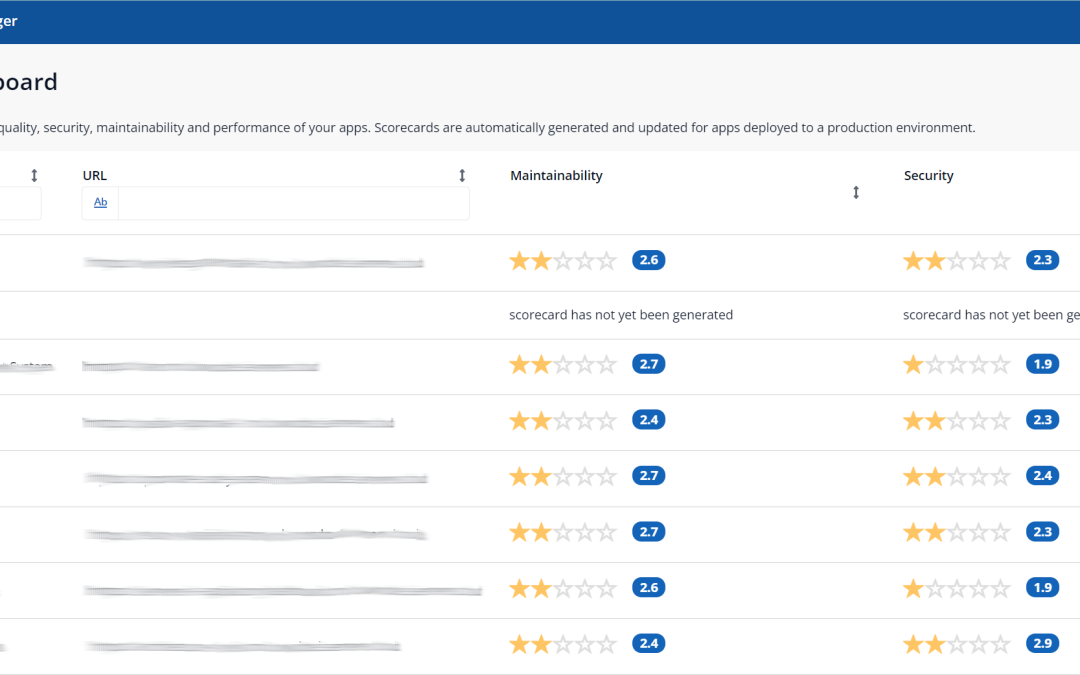The width and height of the screenshot is (1080, 675).
Task: Open the URL link in the last visible row
Action: click(x=242, y=647)
